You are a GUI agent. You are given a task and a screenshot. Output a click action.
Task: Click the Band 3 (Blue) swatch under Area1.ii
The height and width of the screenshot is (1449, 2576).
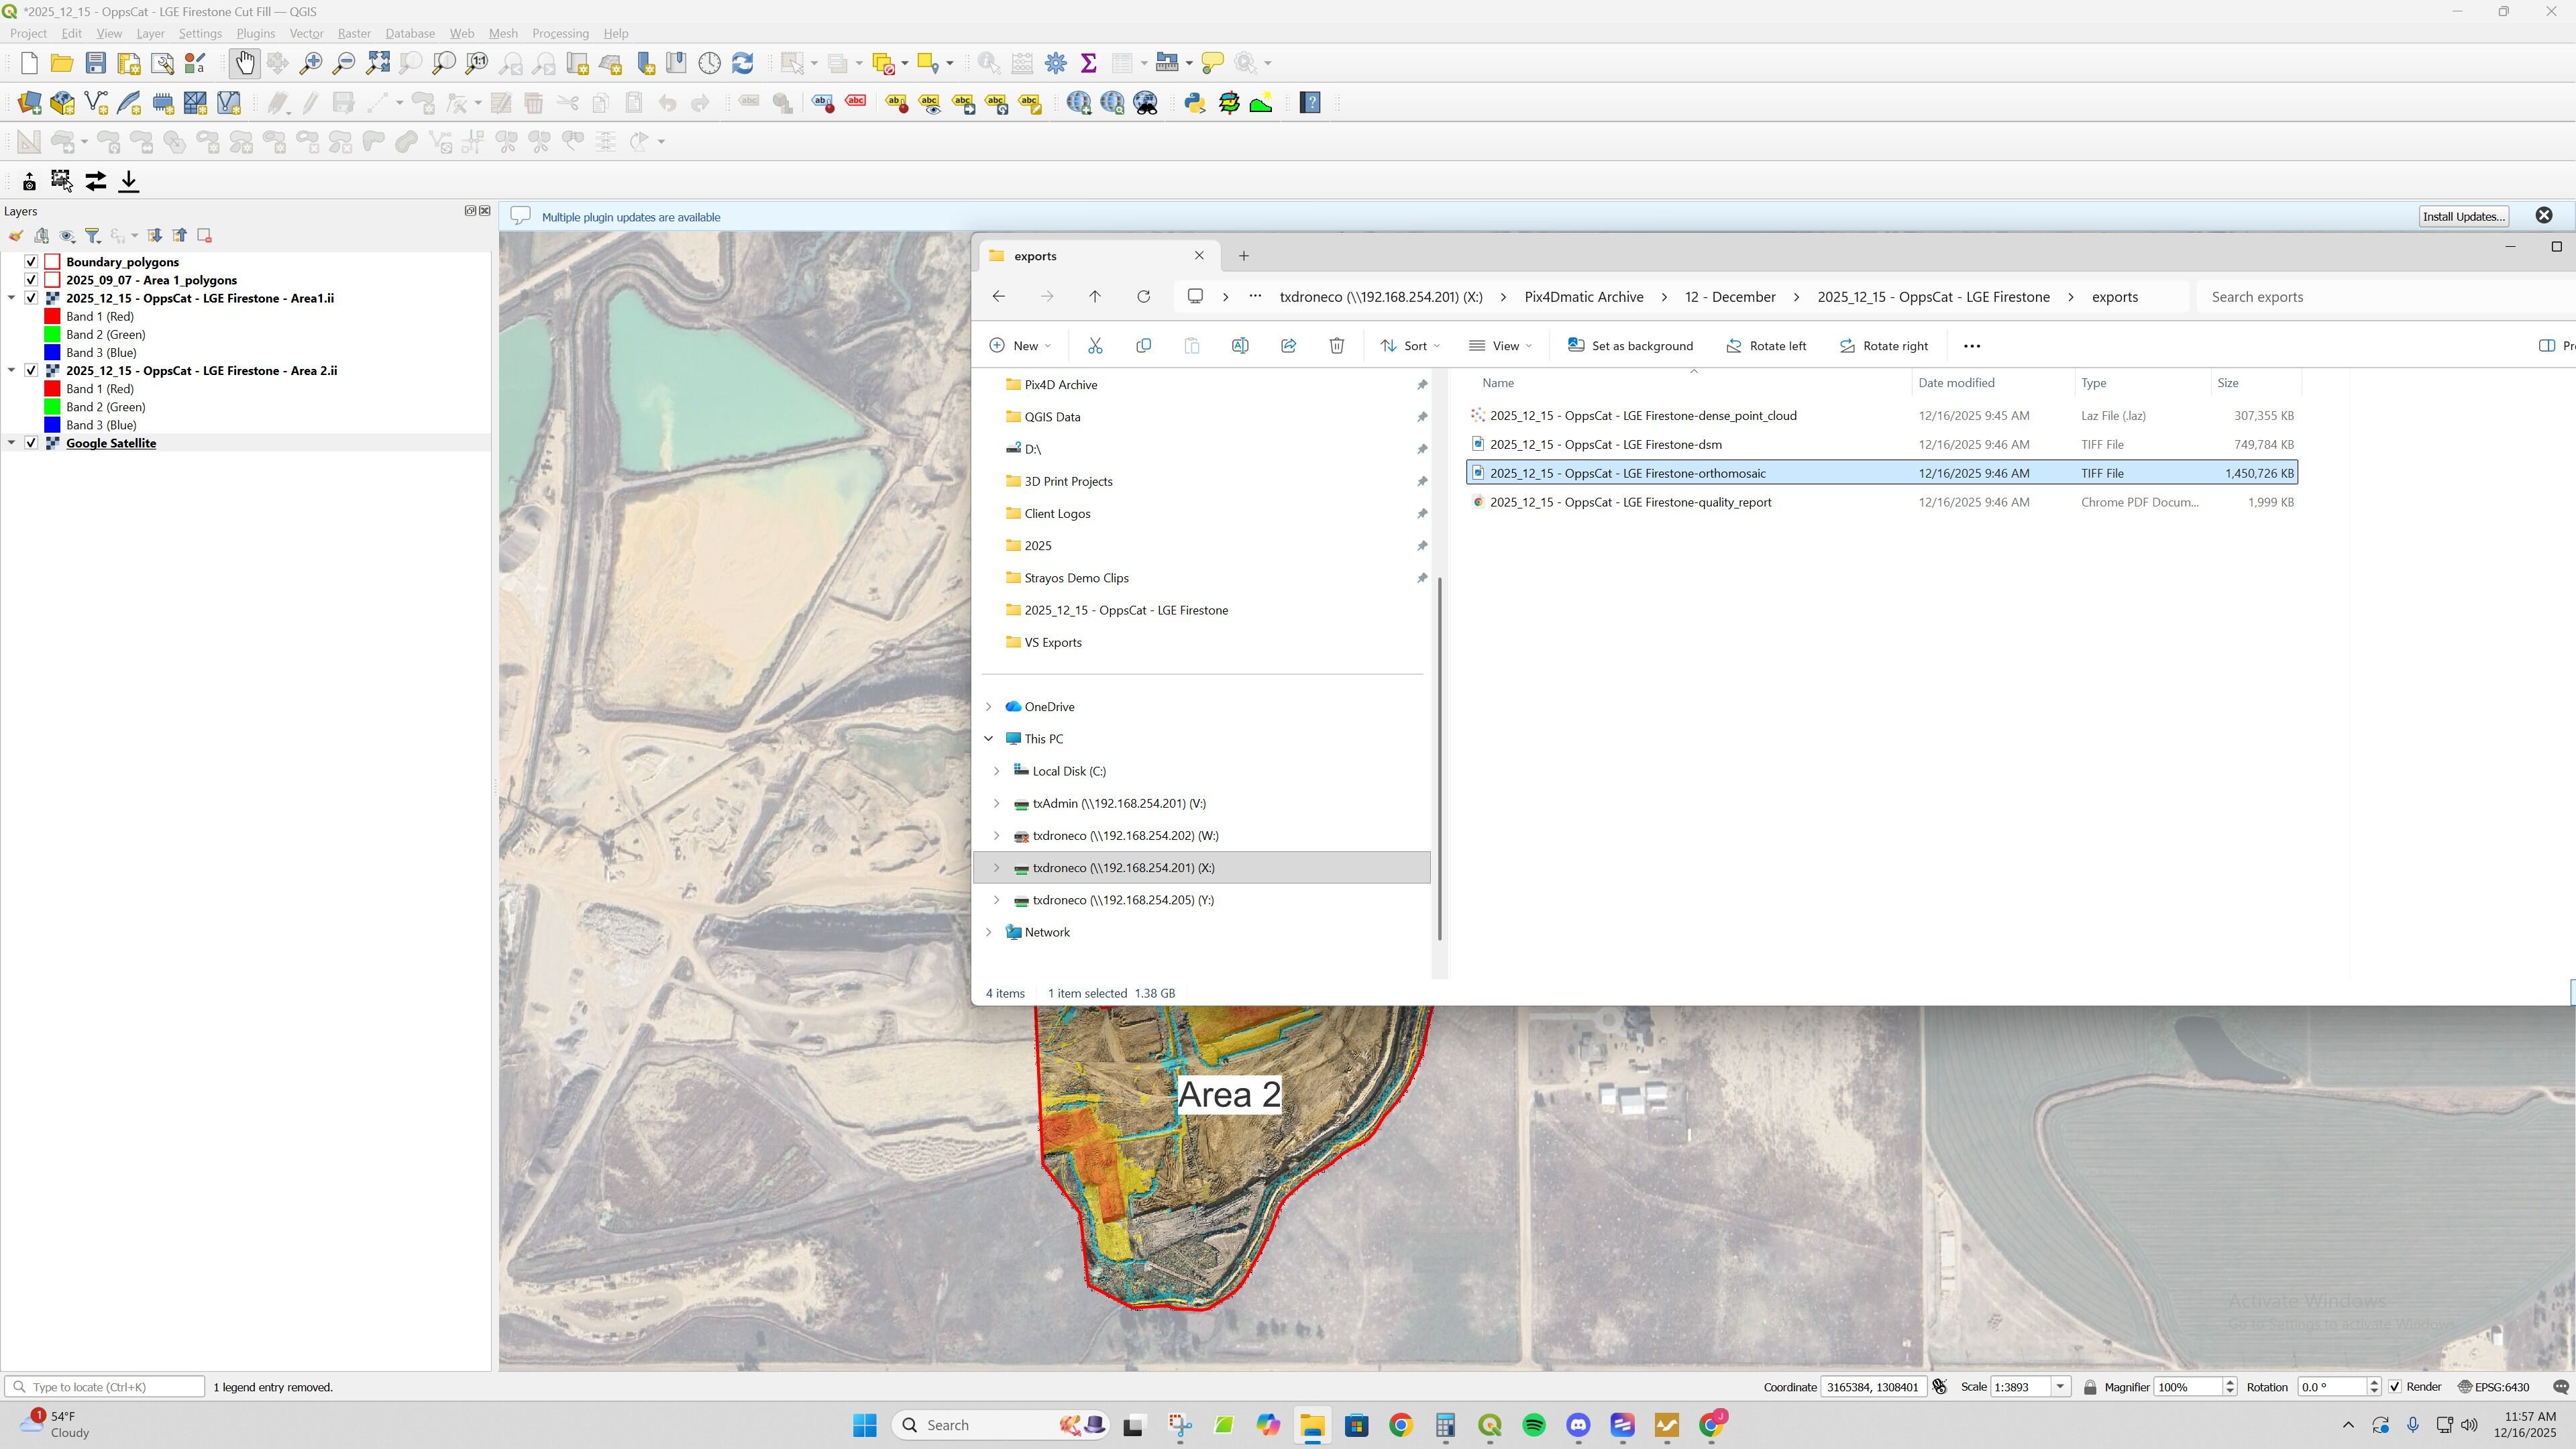pos(53,353)
